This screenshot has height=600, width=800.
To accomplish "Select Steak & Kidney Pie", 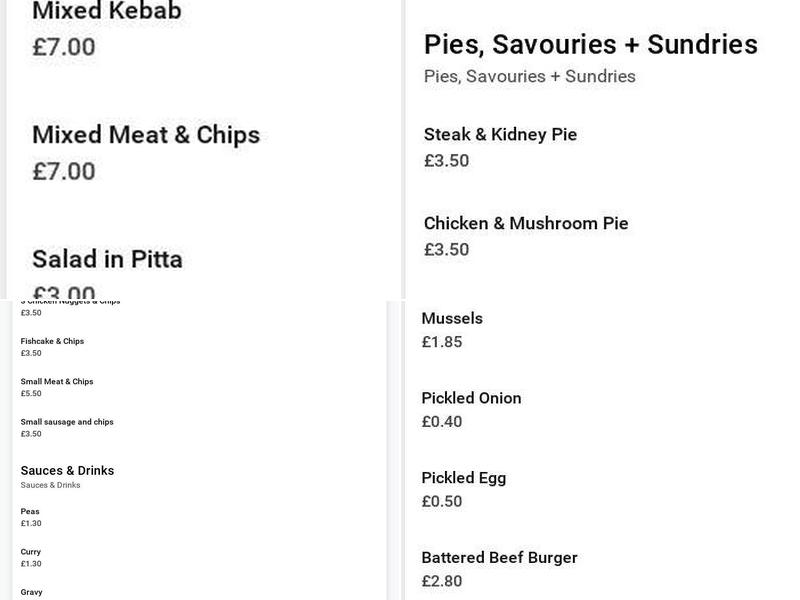I will 500,135.
